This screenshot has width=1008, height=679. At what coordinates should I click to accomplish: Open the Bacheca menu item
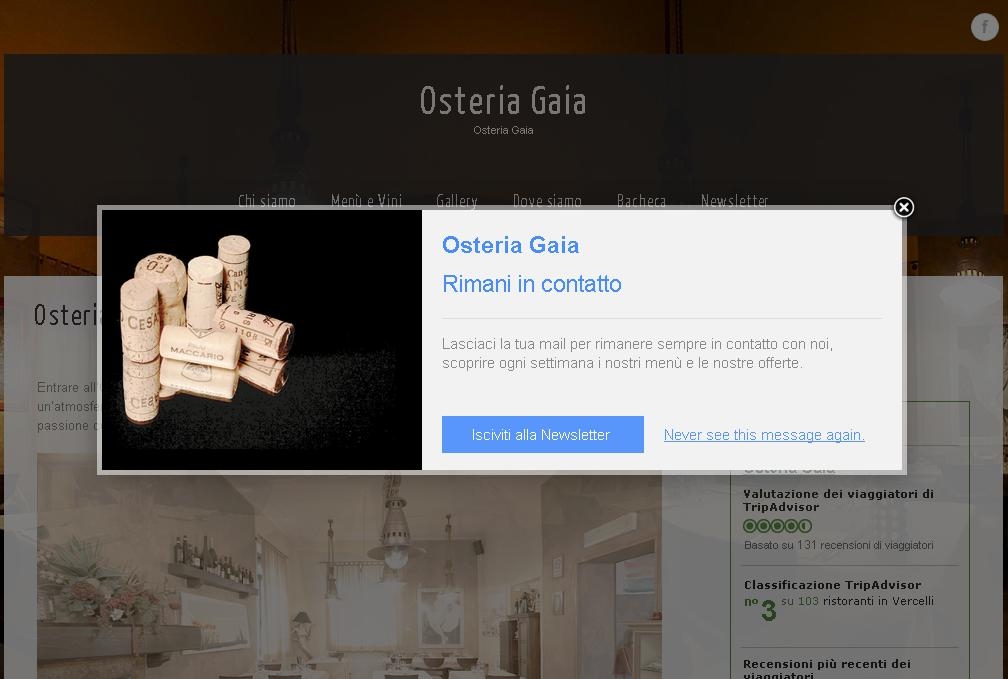point(641,201)
